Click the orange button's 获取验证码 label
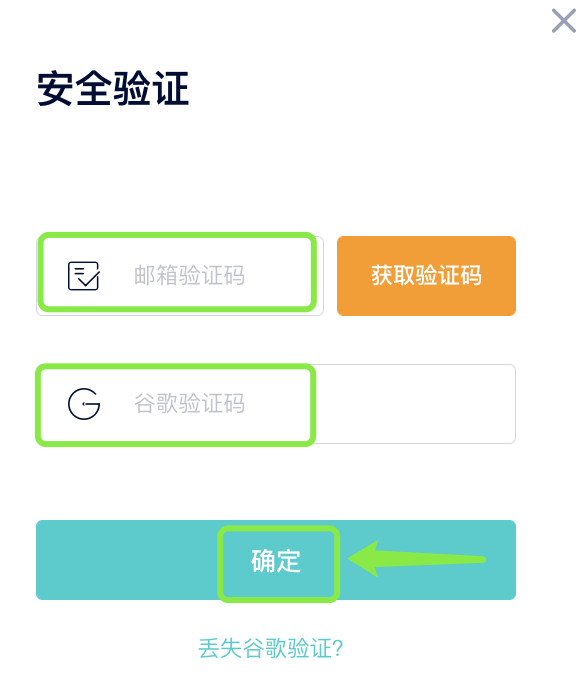This screenshot has height=674, width=580. 426,276
